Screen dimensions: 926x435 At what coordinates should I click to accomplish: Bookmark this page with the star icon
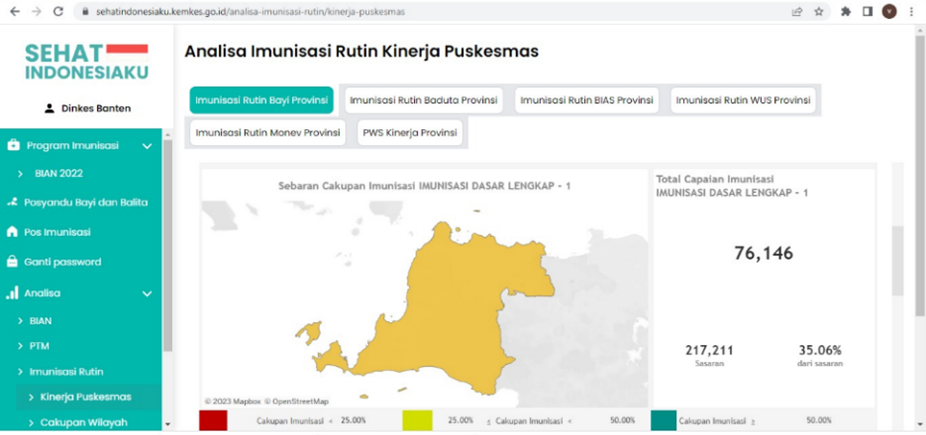819,11
